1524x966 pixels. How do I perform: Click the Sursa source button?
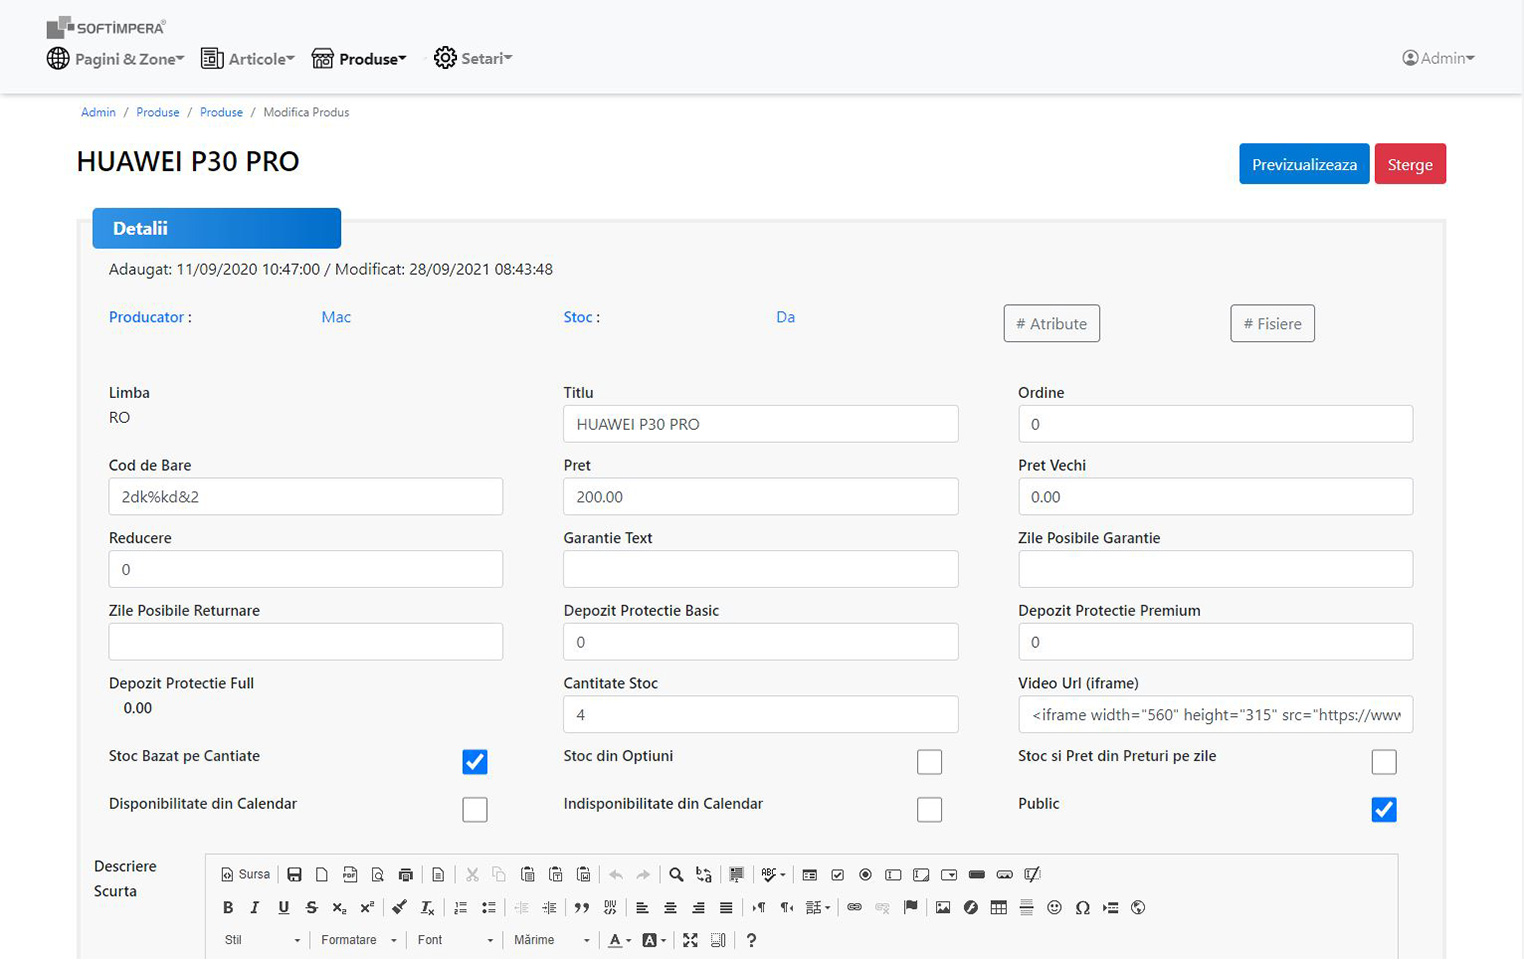[x=245, y=875]
